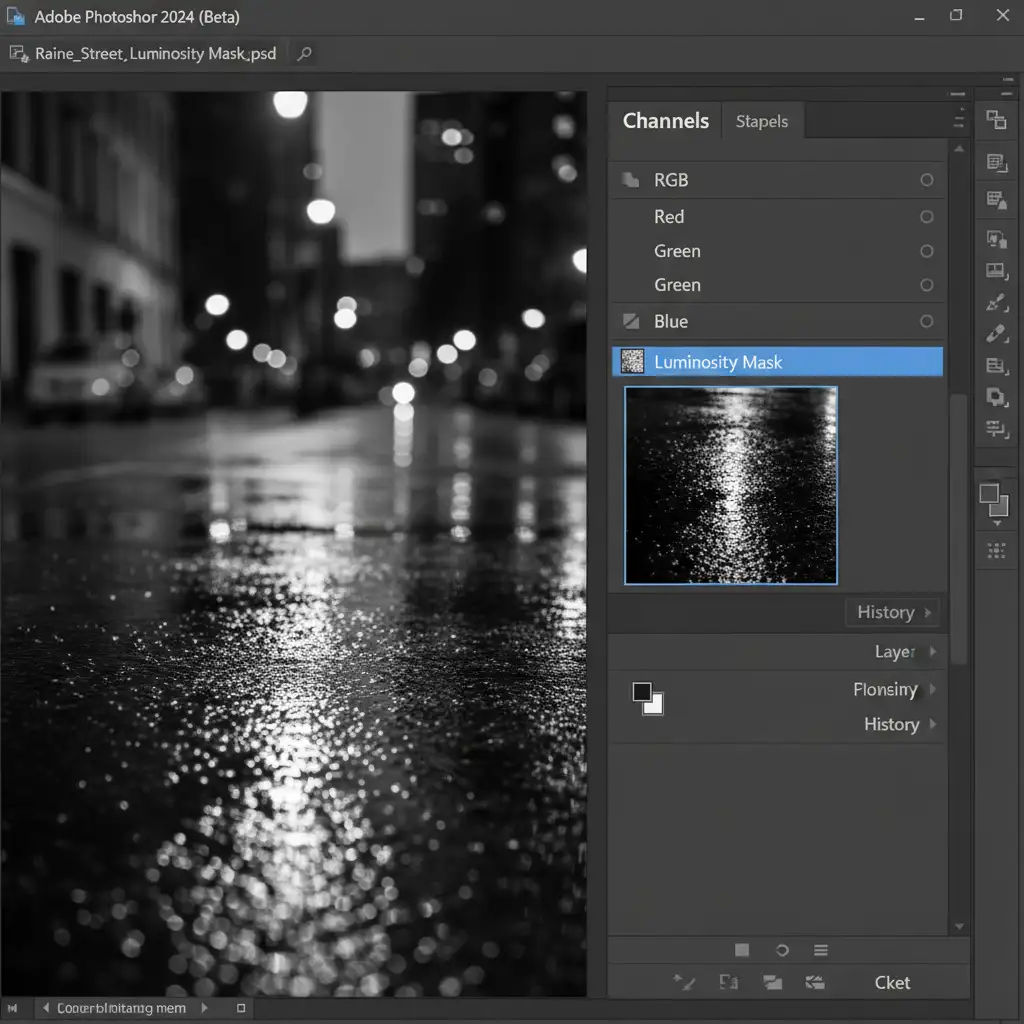
Task: Toggle visibility circle for the Blue channel
Action: 926,321
